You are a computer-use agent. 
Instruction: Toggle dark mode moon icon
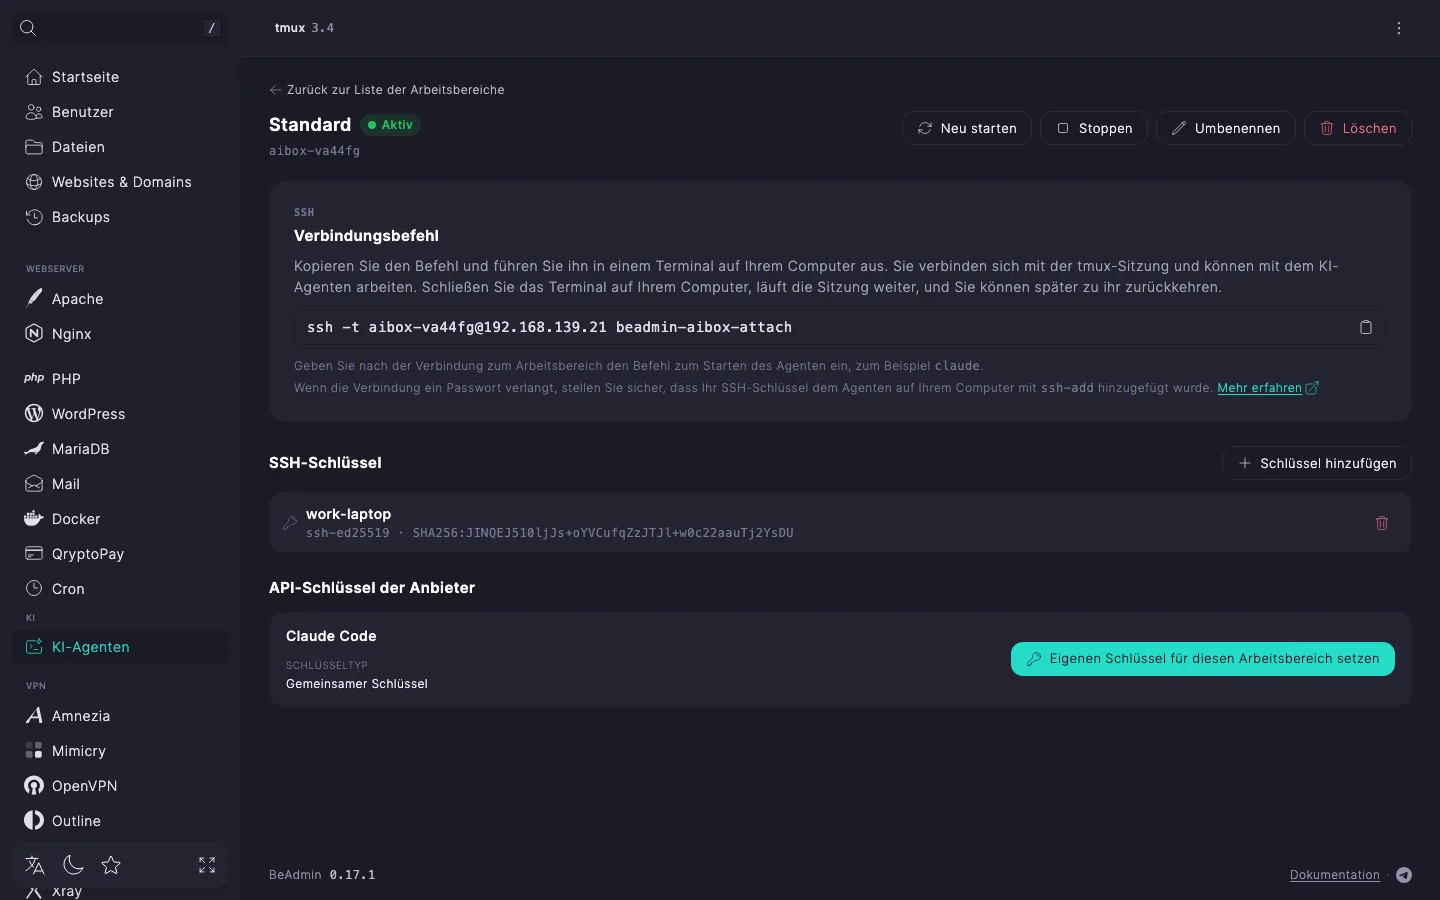pos(73,865)
